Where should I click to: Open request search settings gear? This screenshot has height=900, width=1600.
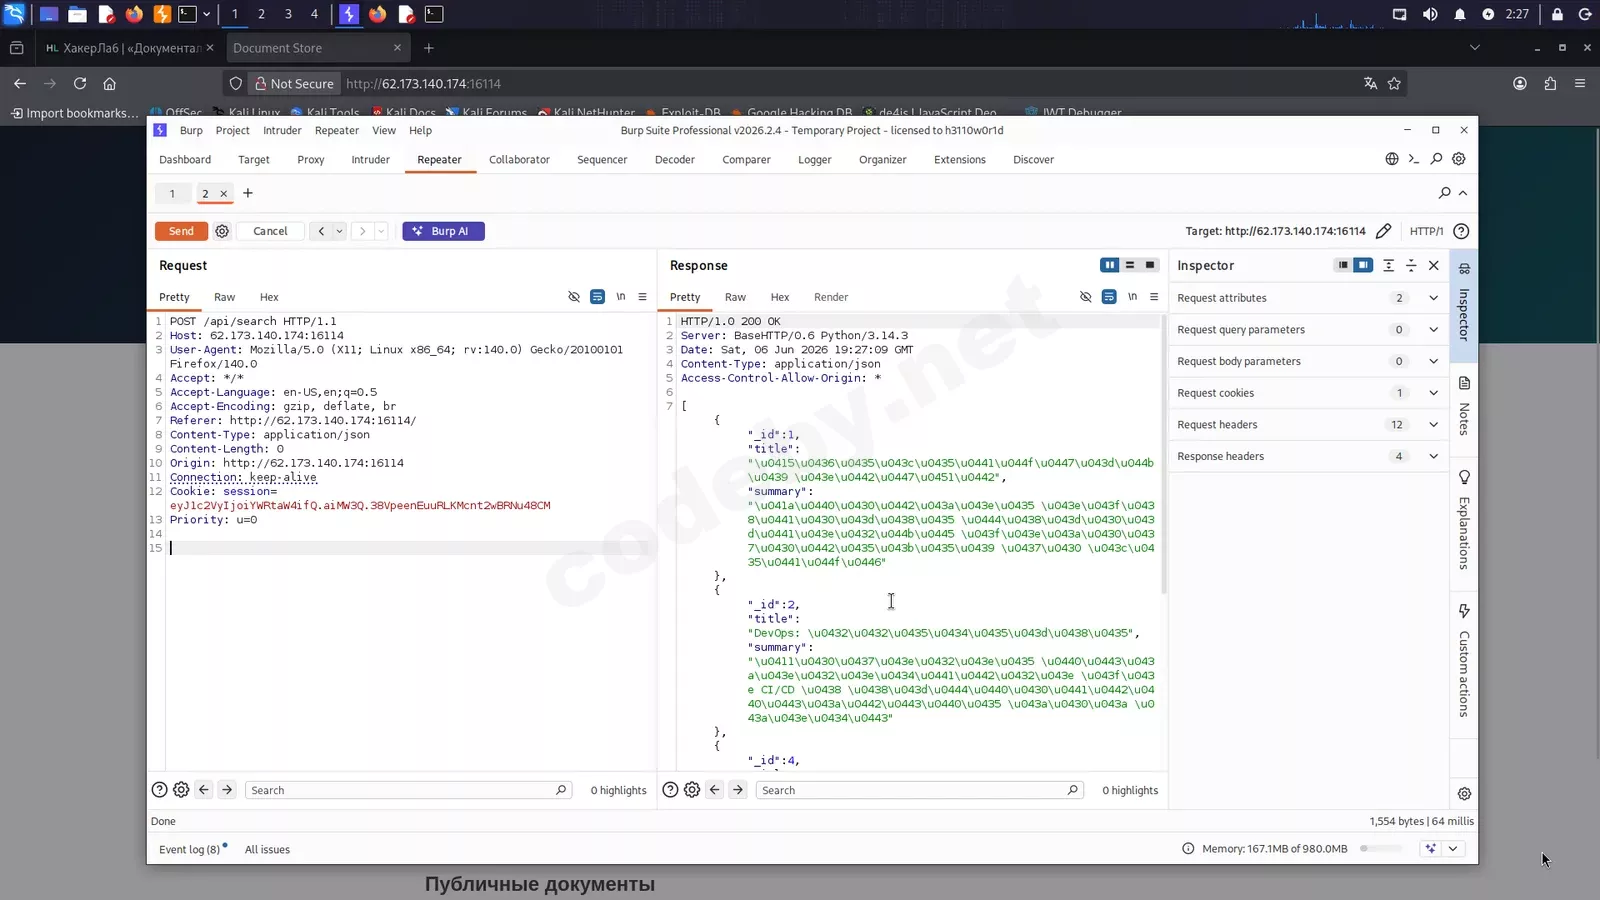click(181, 790)
